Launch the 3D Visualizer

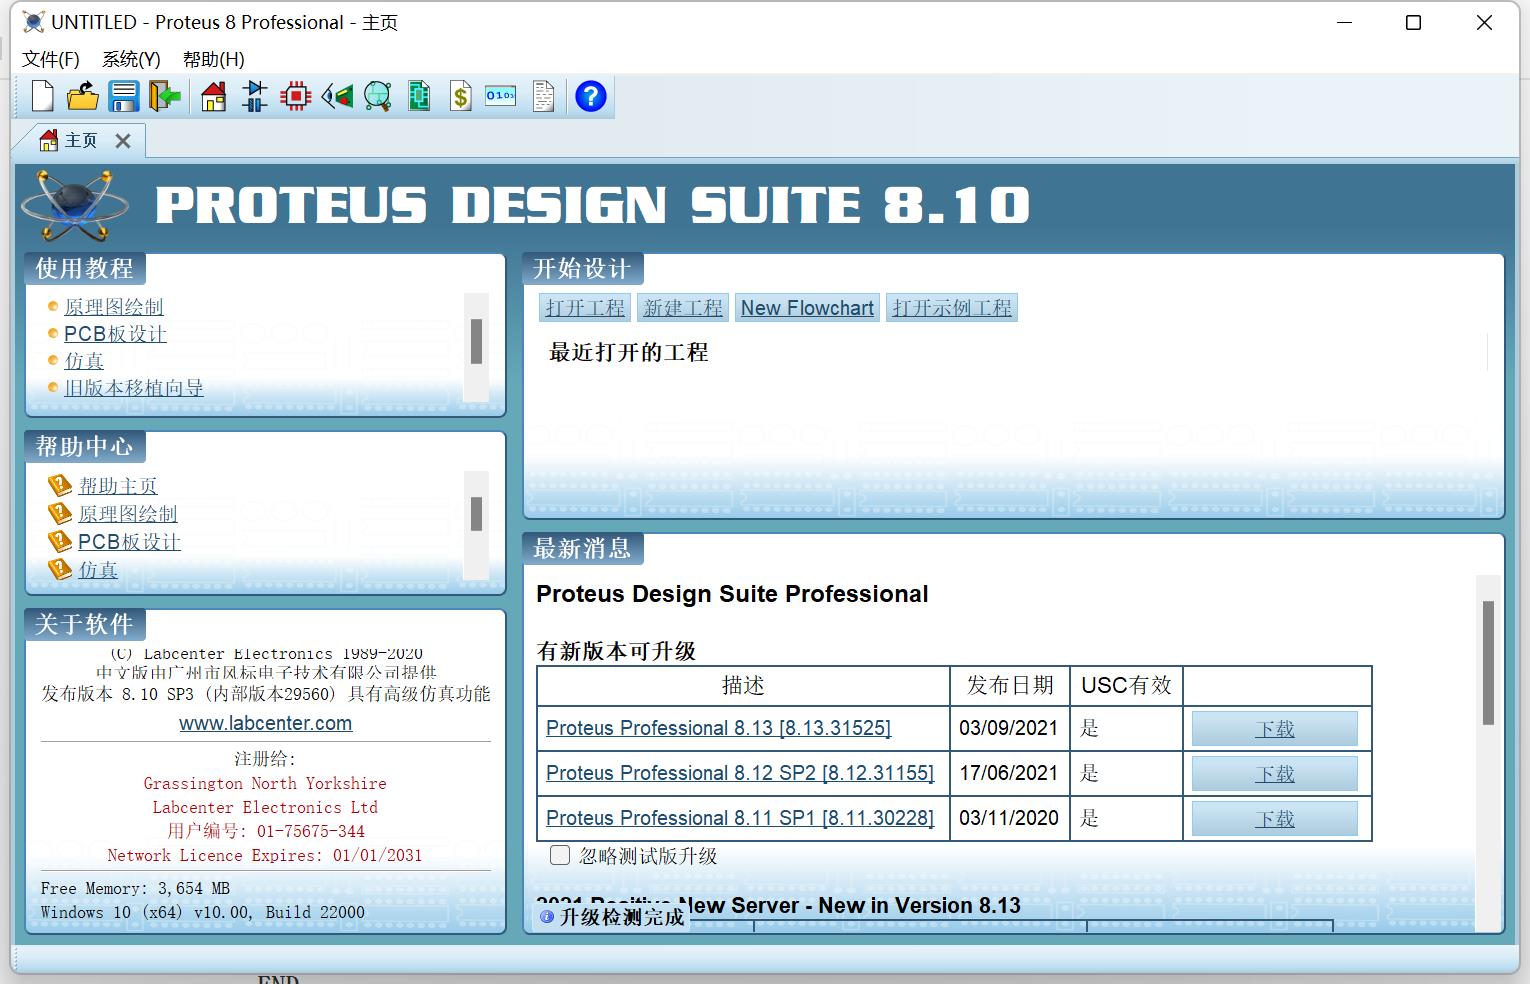tap(337, 96)
